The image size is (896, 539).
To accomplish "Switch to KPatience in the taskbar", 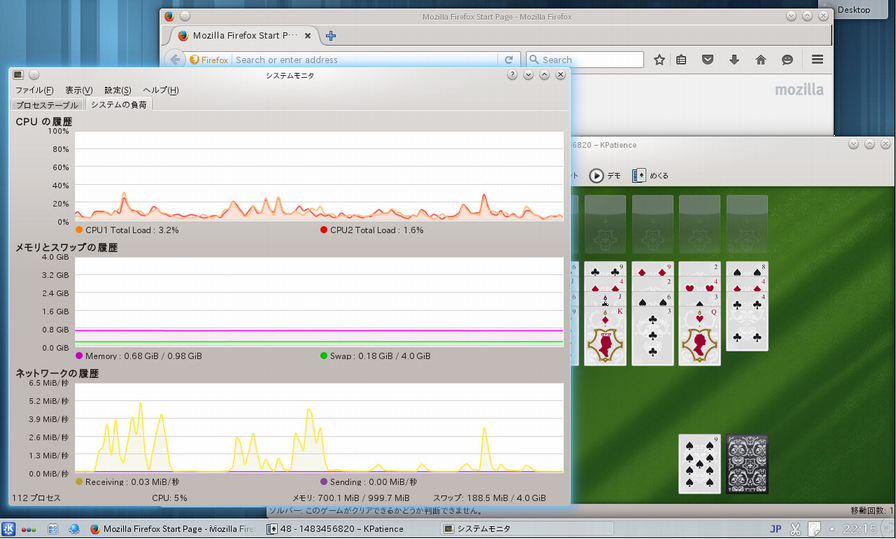I will (x=350, y=529).
